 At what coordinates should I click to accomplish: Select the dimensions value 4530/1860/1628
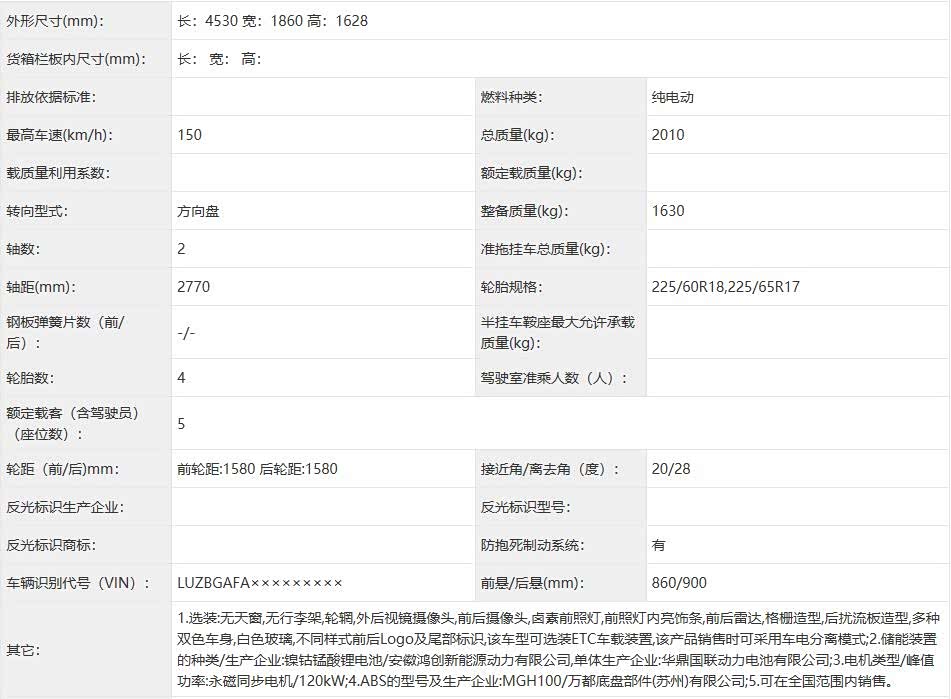272,21
